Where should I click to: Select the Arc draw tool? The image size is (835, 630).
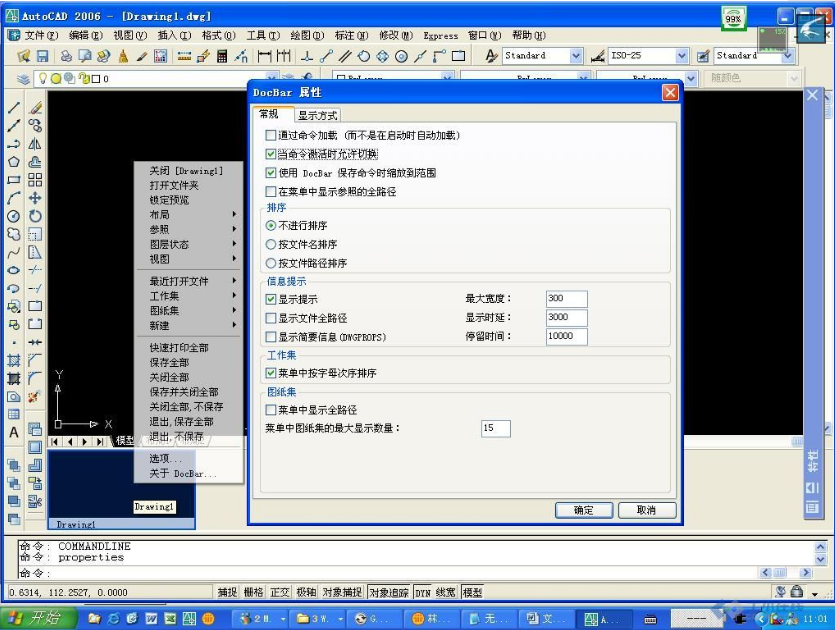[14, 198]
